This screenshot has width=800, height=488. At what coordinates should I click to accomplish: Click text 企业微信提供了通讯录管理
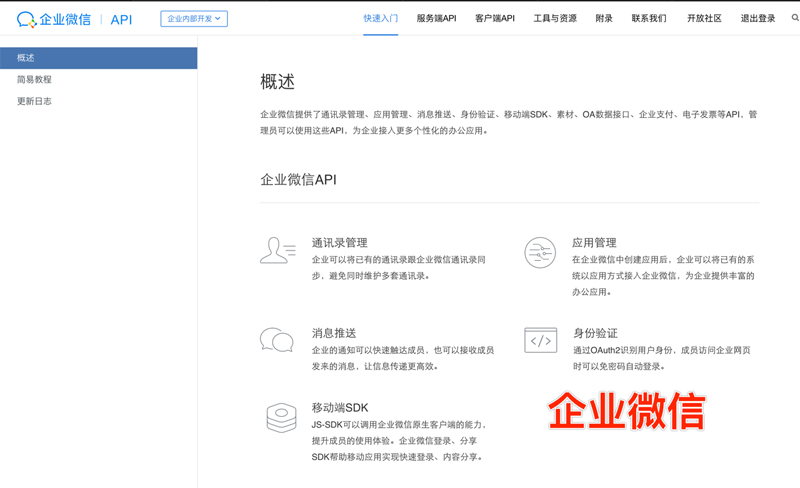click(312, 114)
